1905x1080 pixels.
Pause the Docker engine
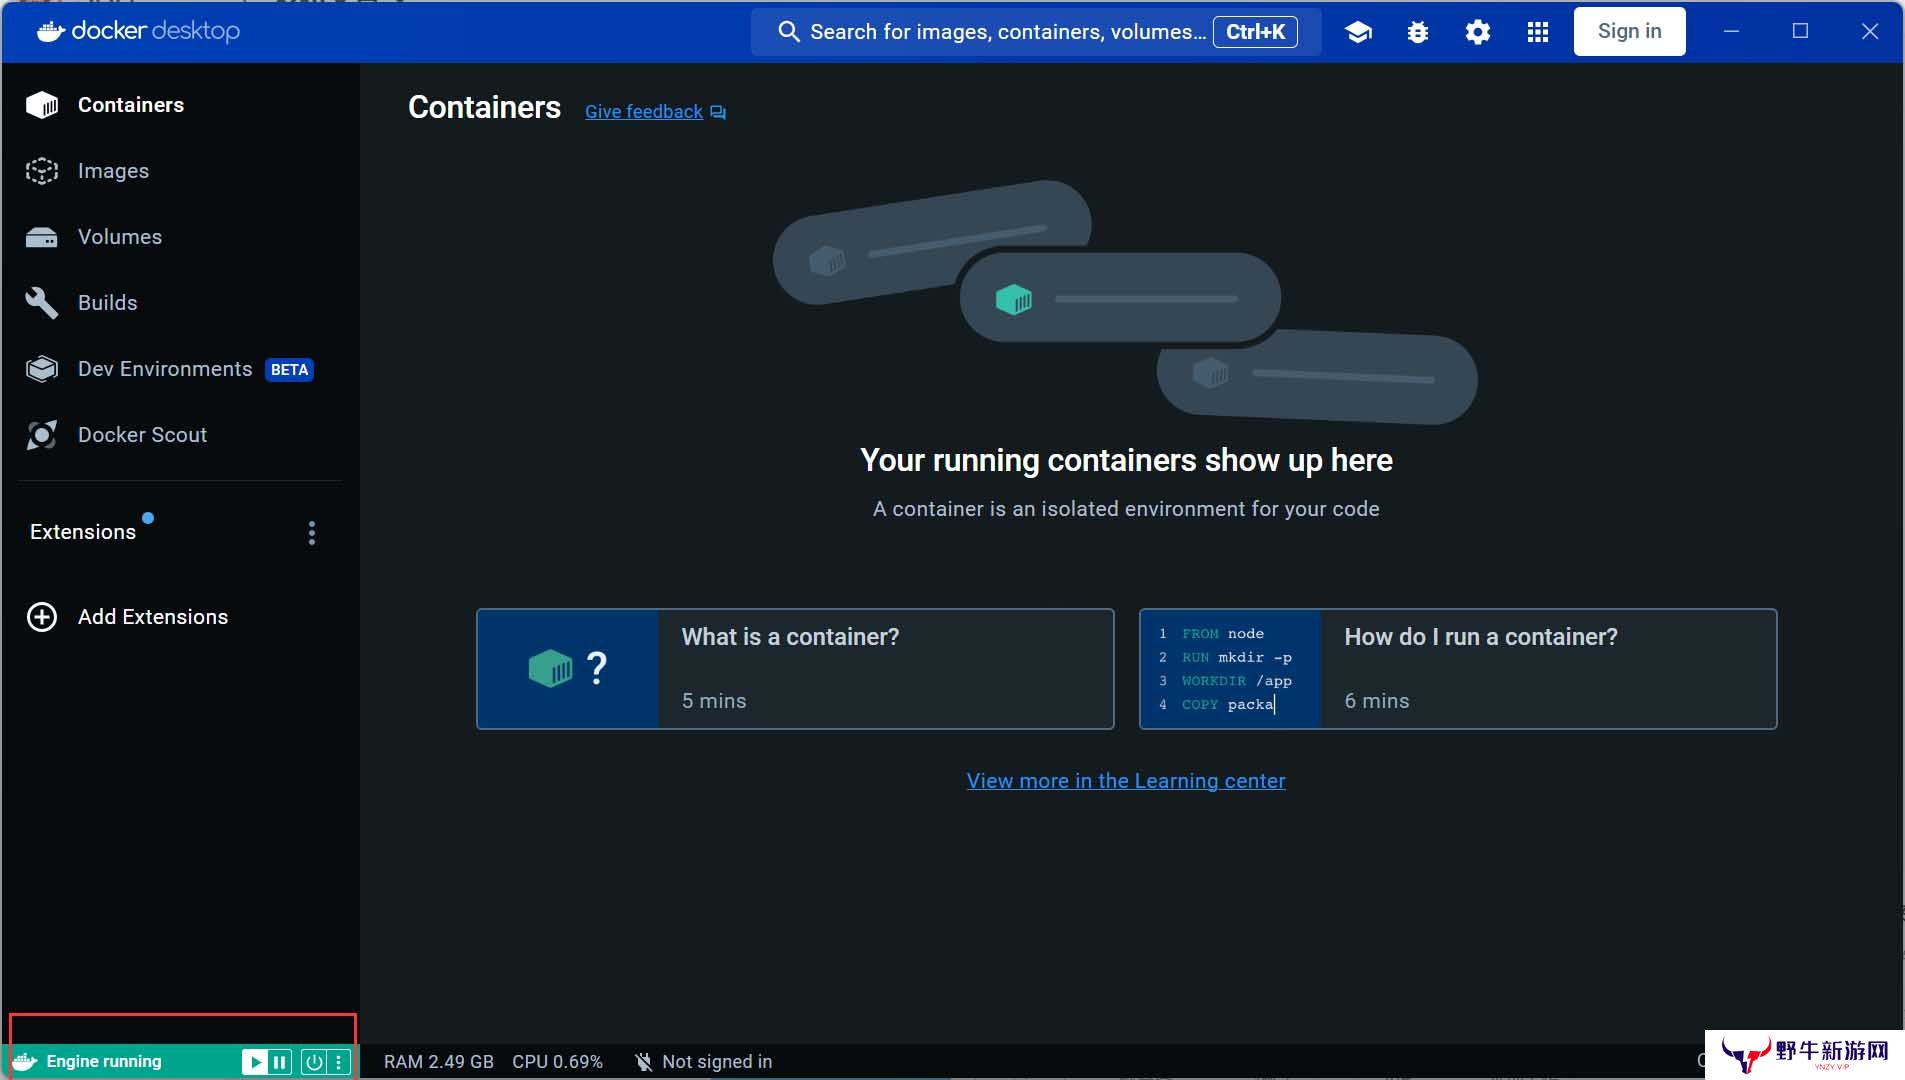[x=280, y=1062]
